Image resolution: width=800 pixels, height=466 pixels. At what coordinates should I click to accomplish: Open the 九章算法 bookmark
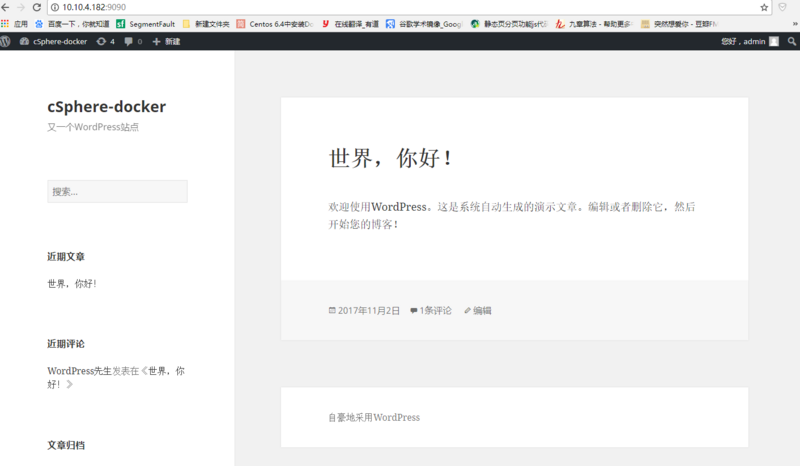[594, 24]
